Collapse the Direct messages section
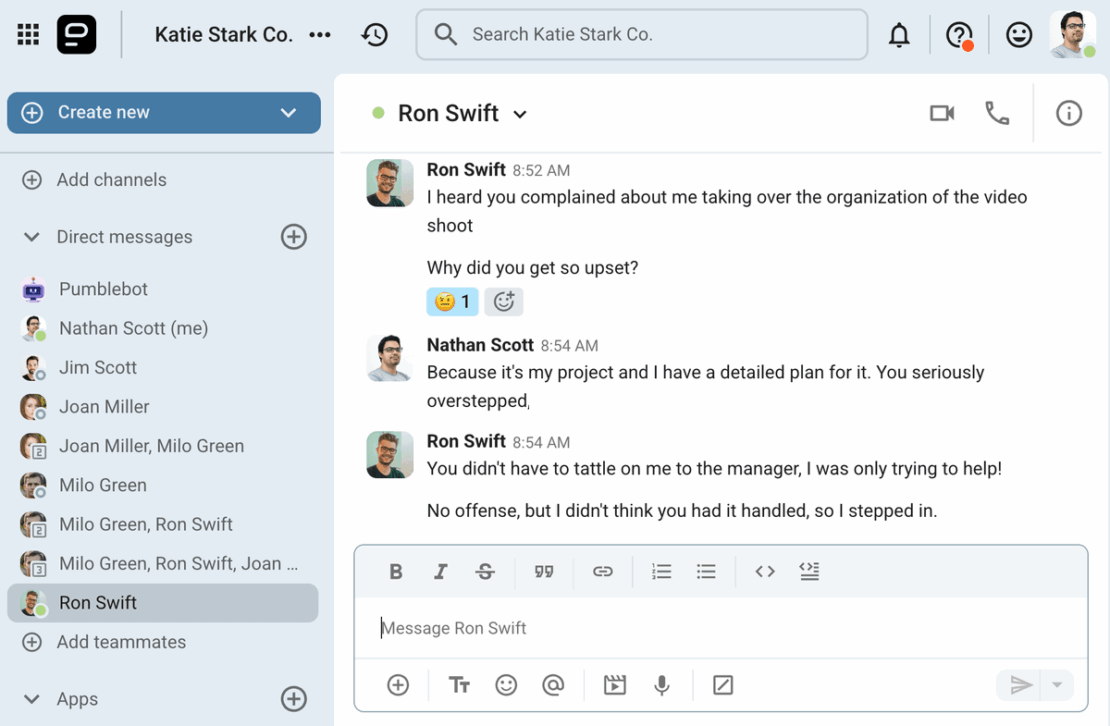 click(x=30, y=237)
